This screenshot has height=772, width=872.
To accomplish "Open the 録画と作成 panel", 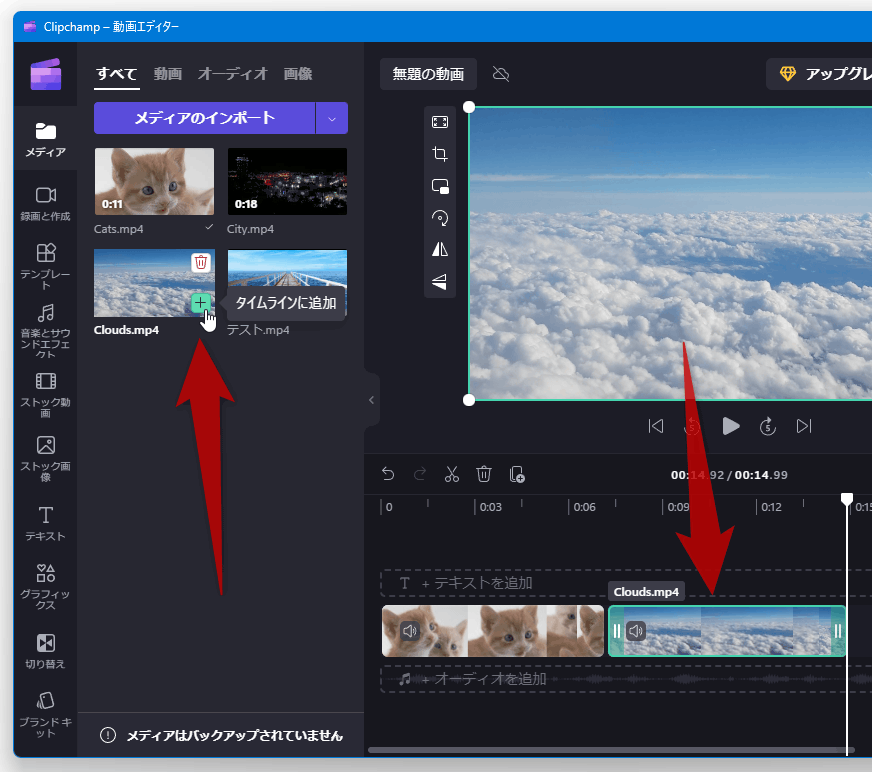I will tap(46, 204).
